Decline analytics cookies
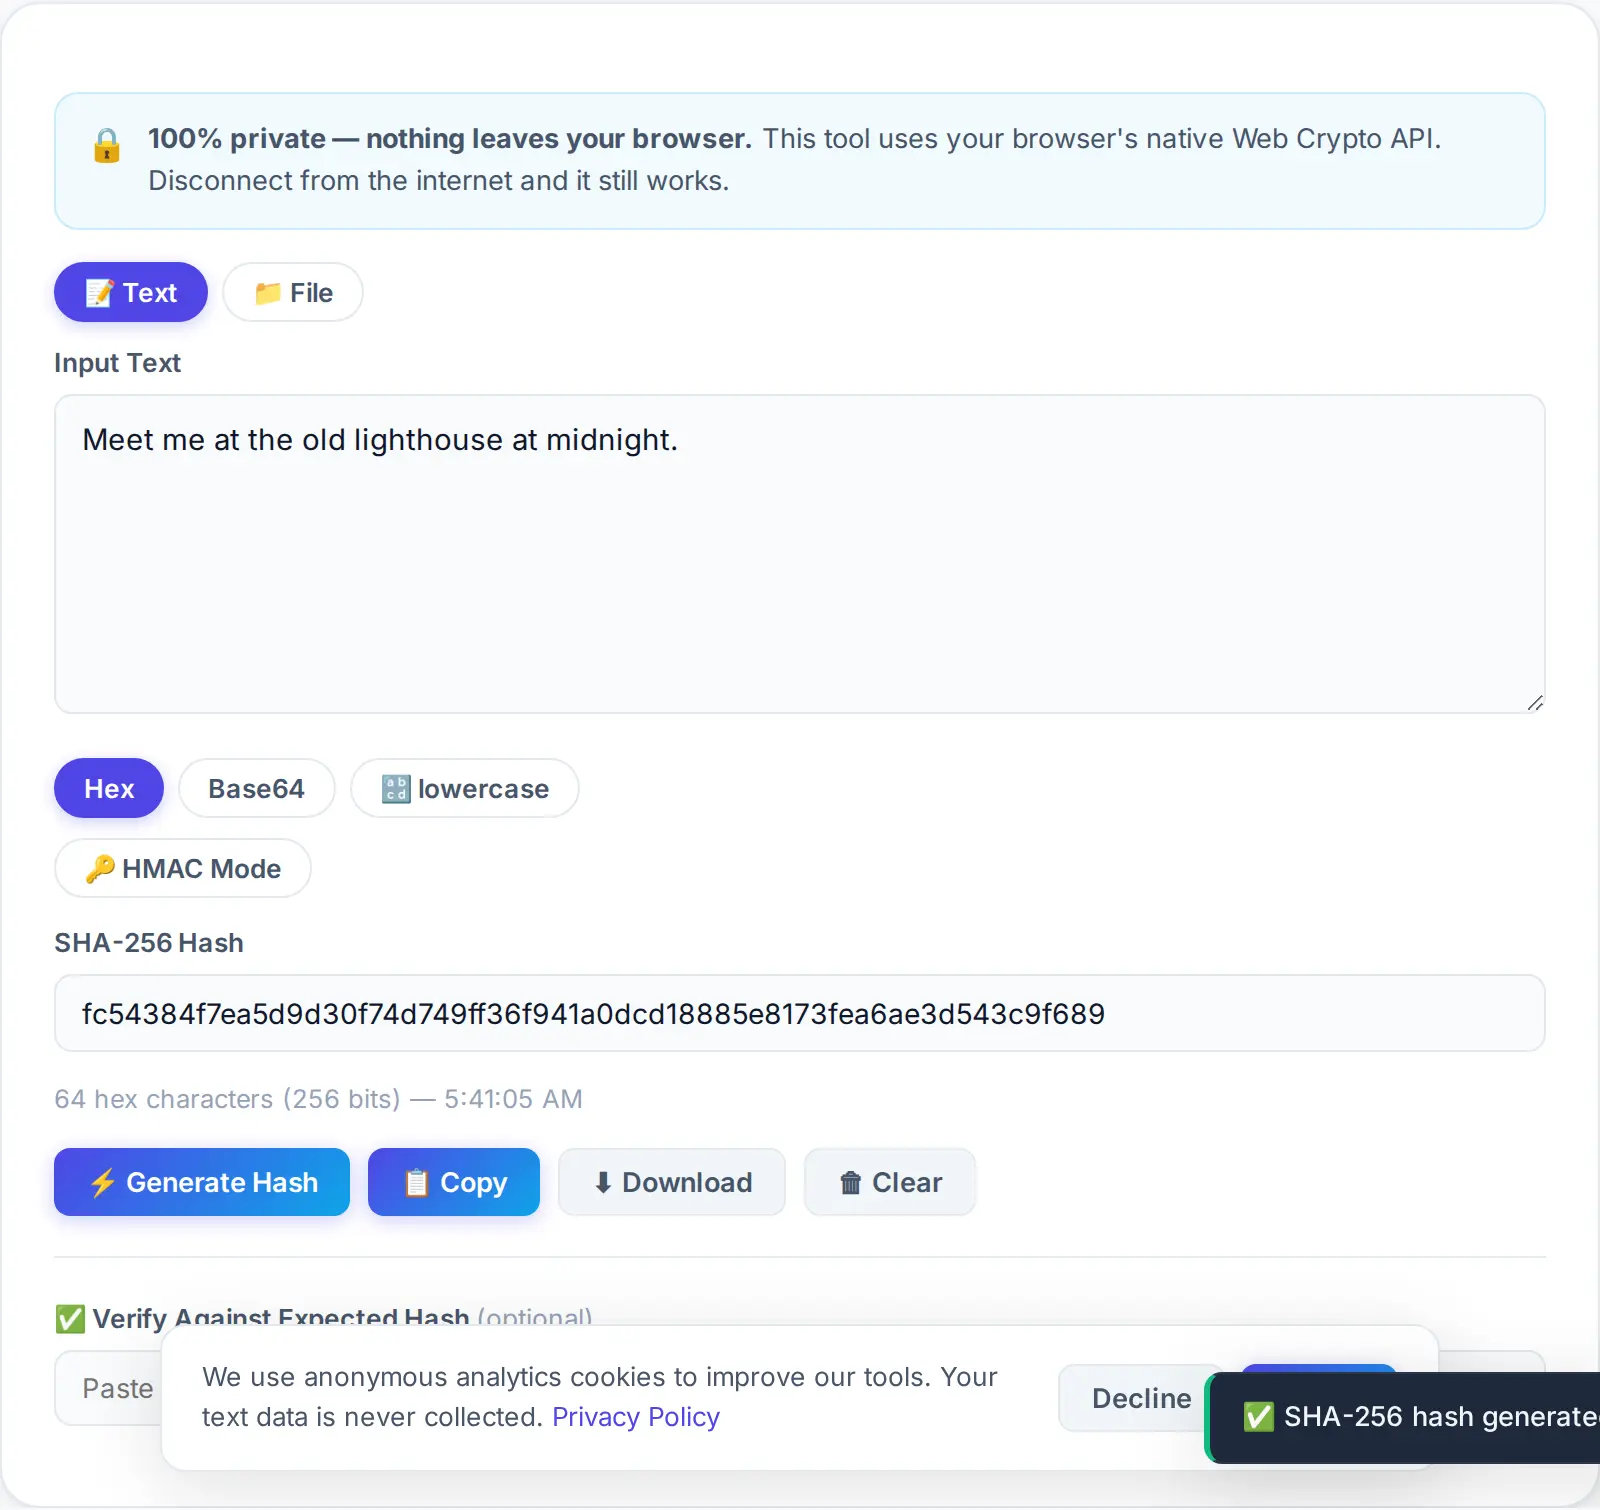Screen dimensions: 1600x1510 [1141, 1398]
